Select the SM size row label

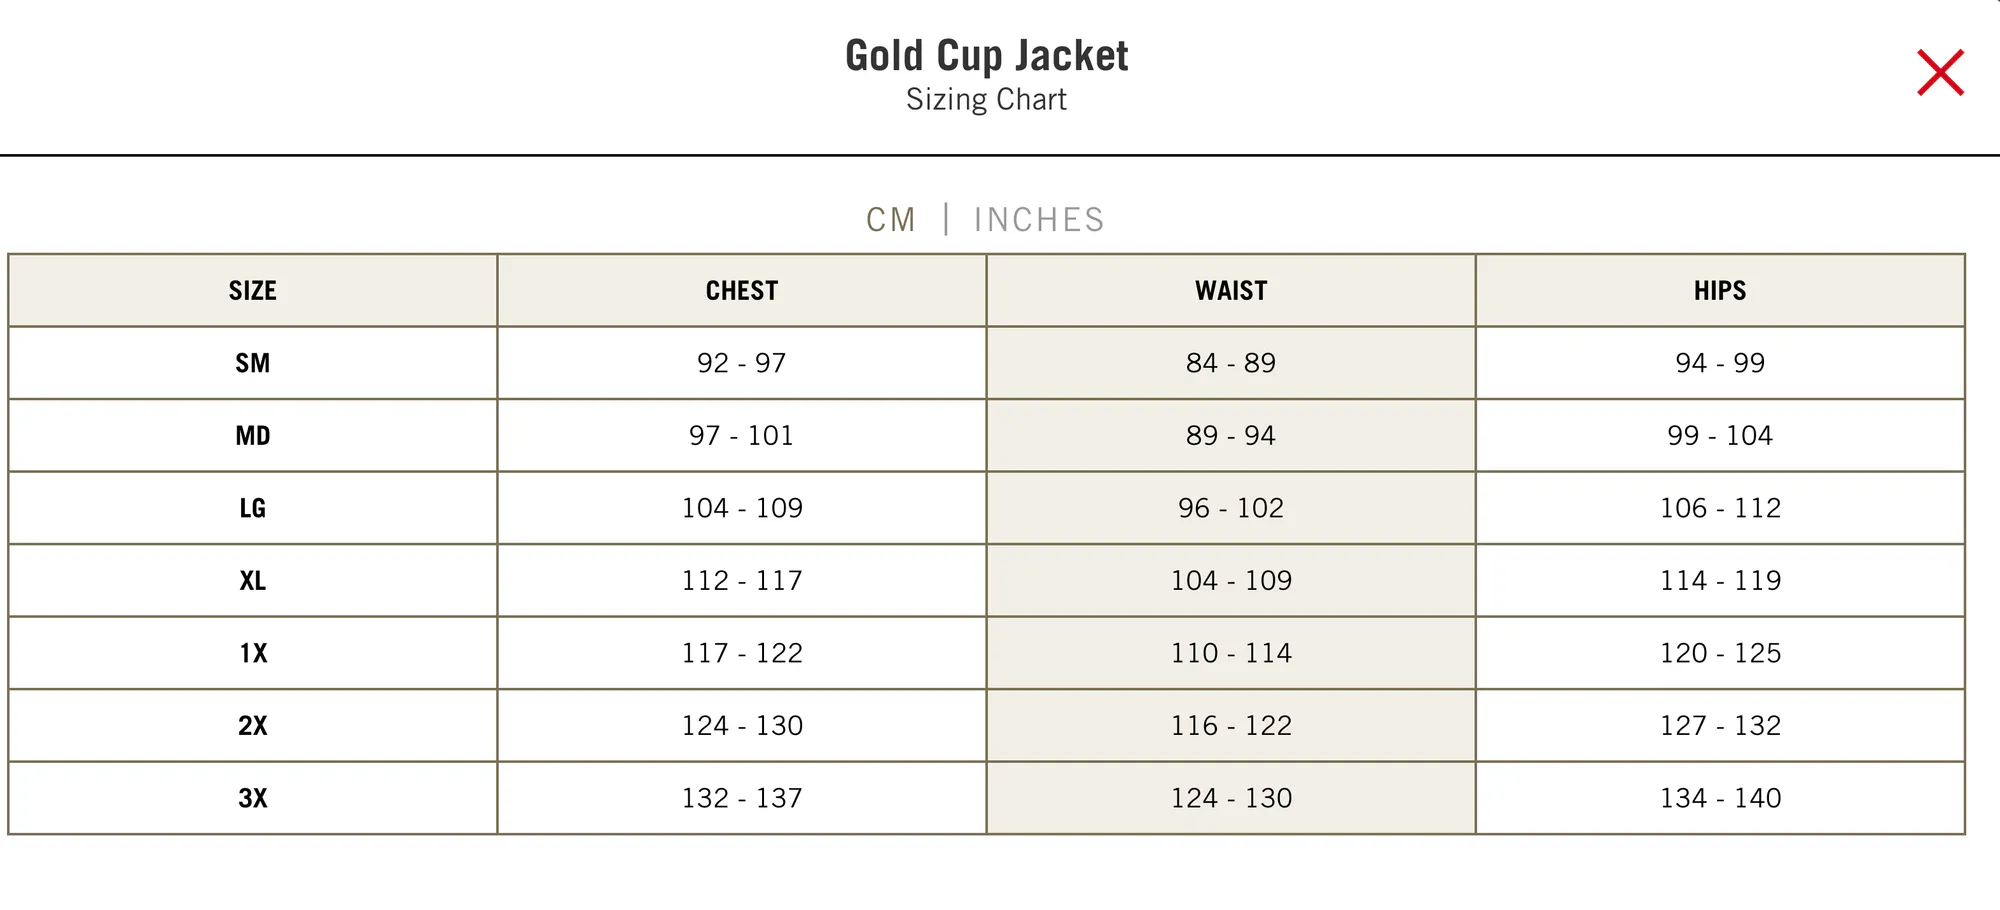(253, 363)
